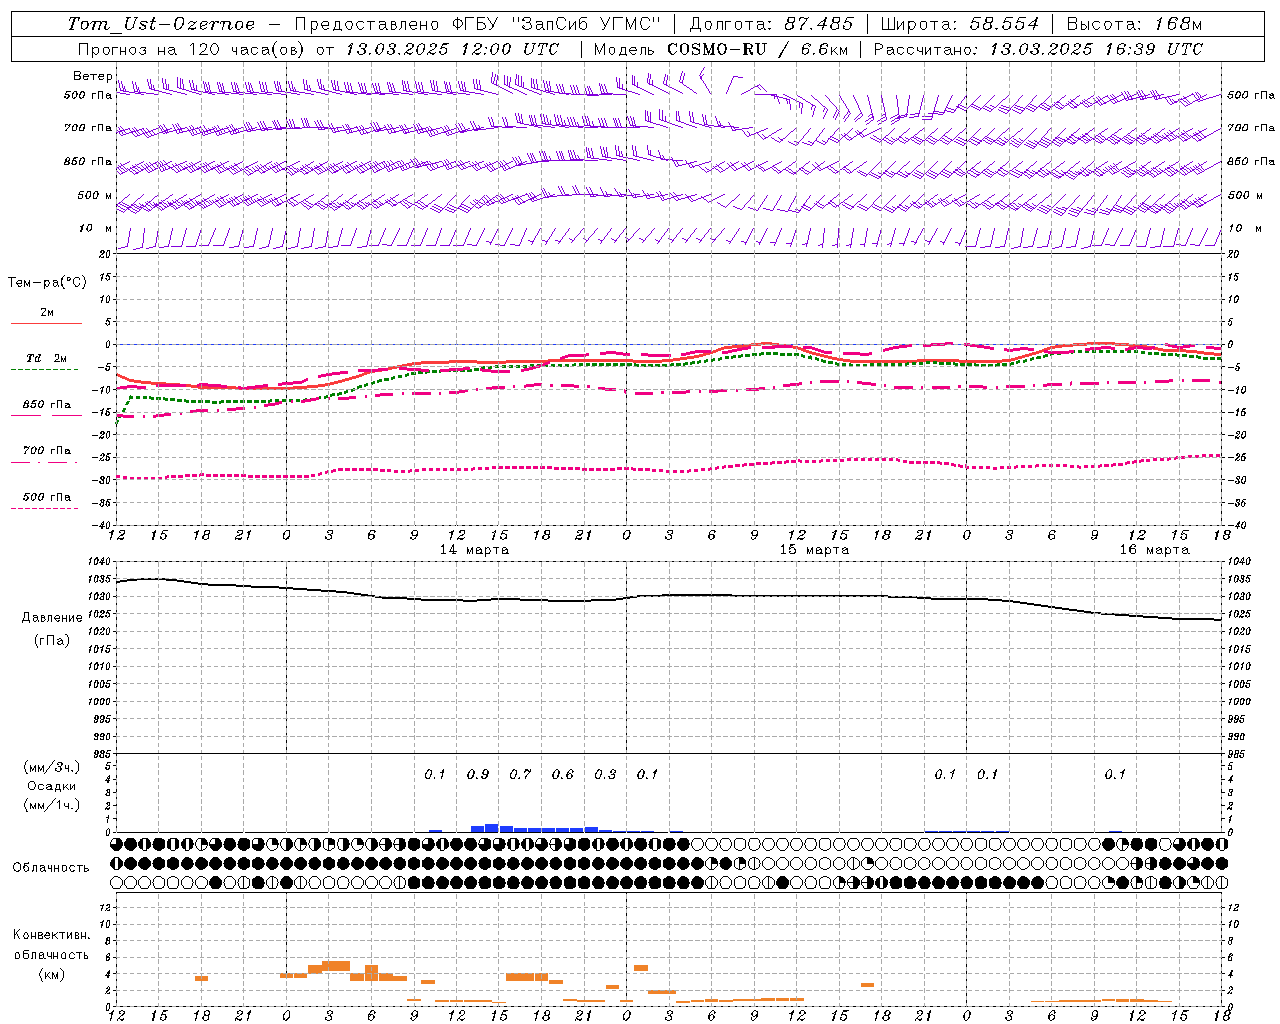Click the Тем-ра(°C) axis title
The height and width of the screenshot is (1024, 1280).
point(47,282)
